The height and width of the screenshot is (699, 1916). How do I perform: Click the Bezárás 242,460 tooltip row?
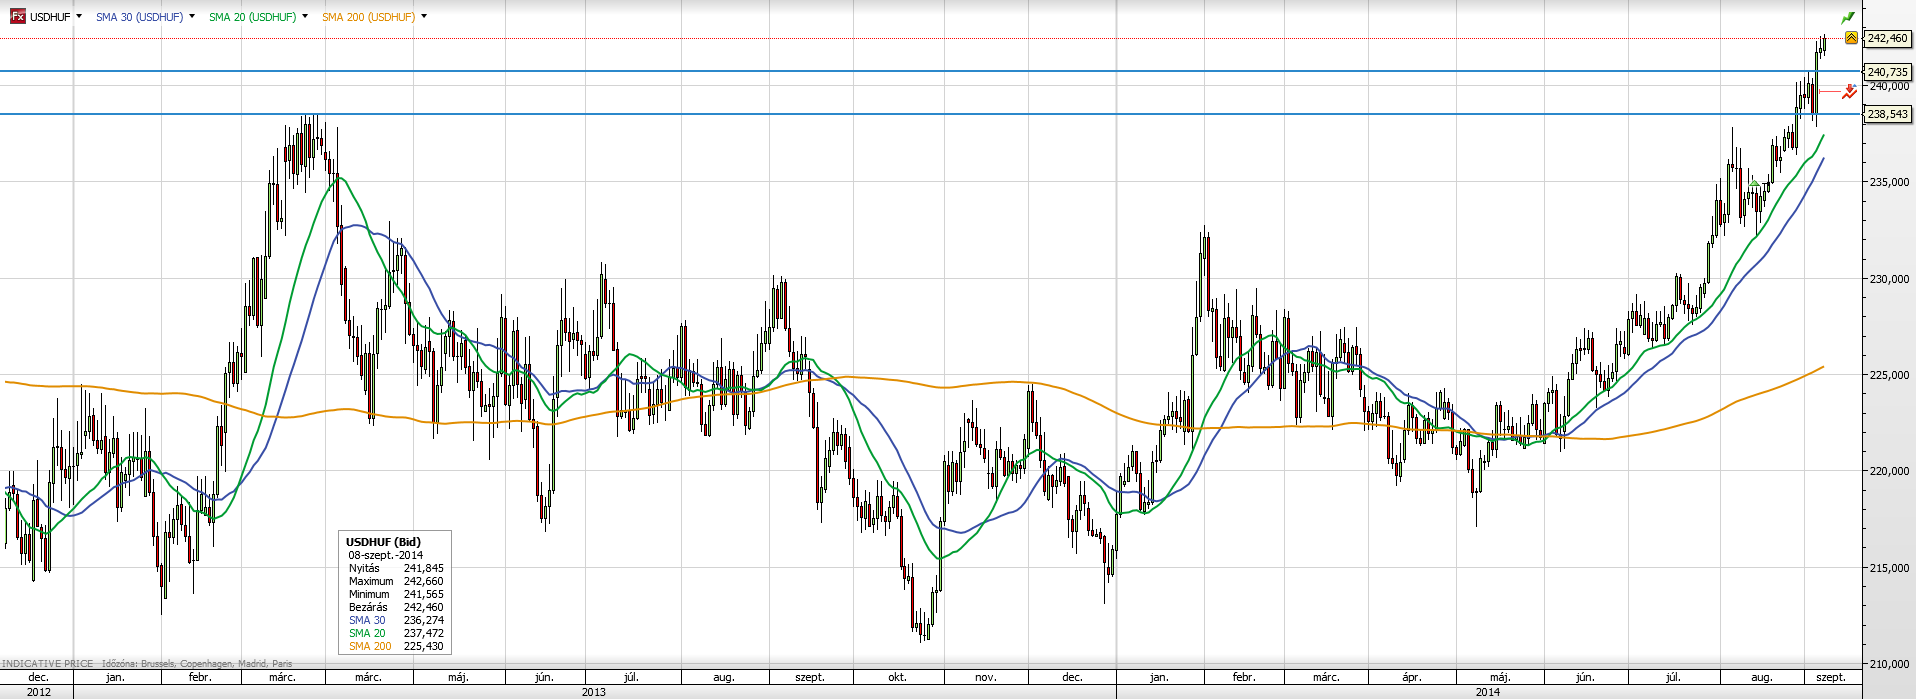[x=396, y=607]
